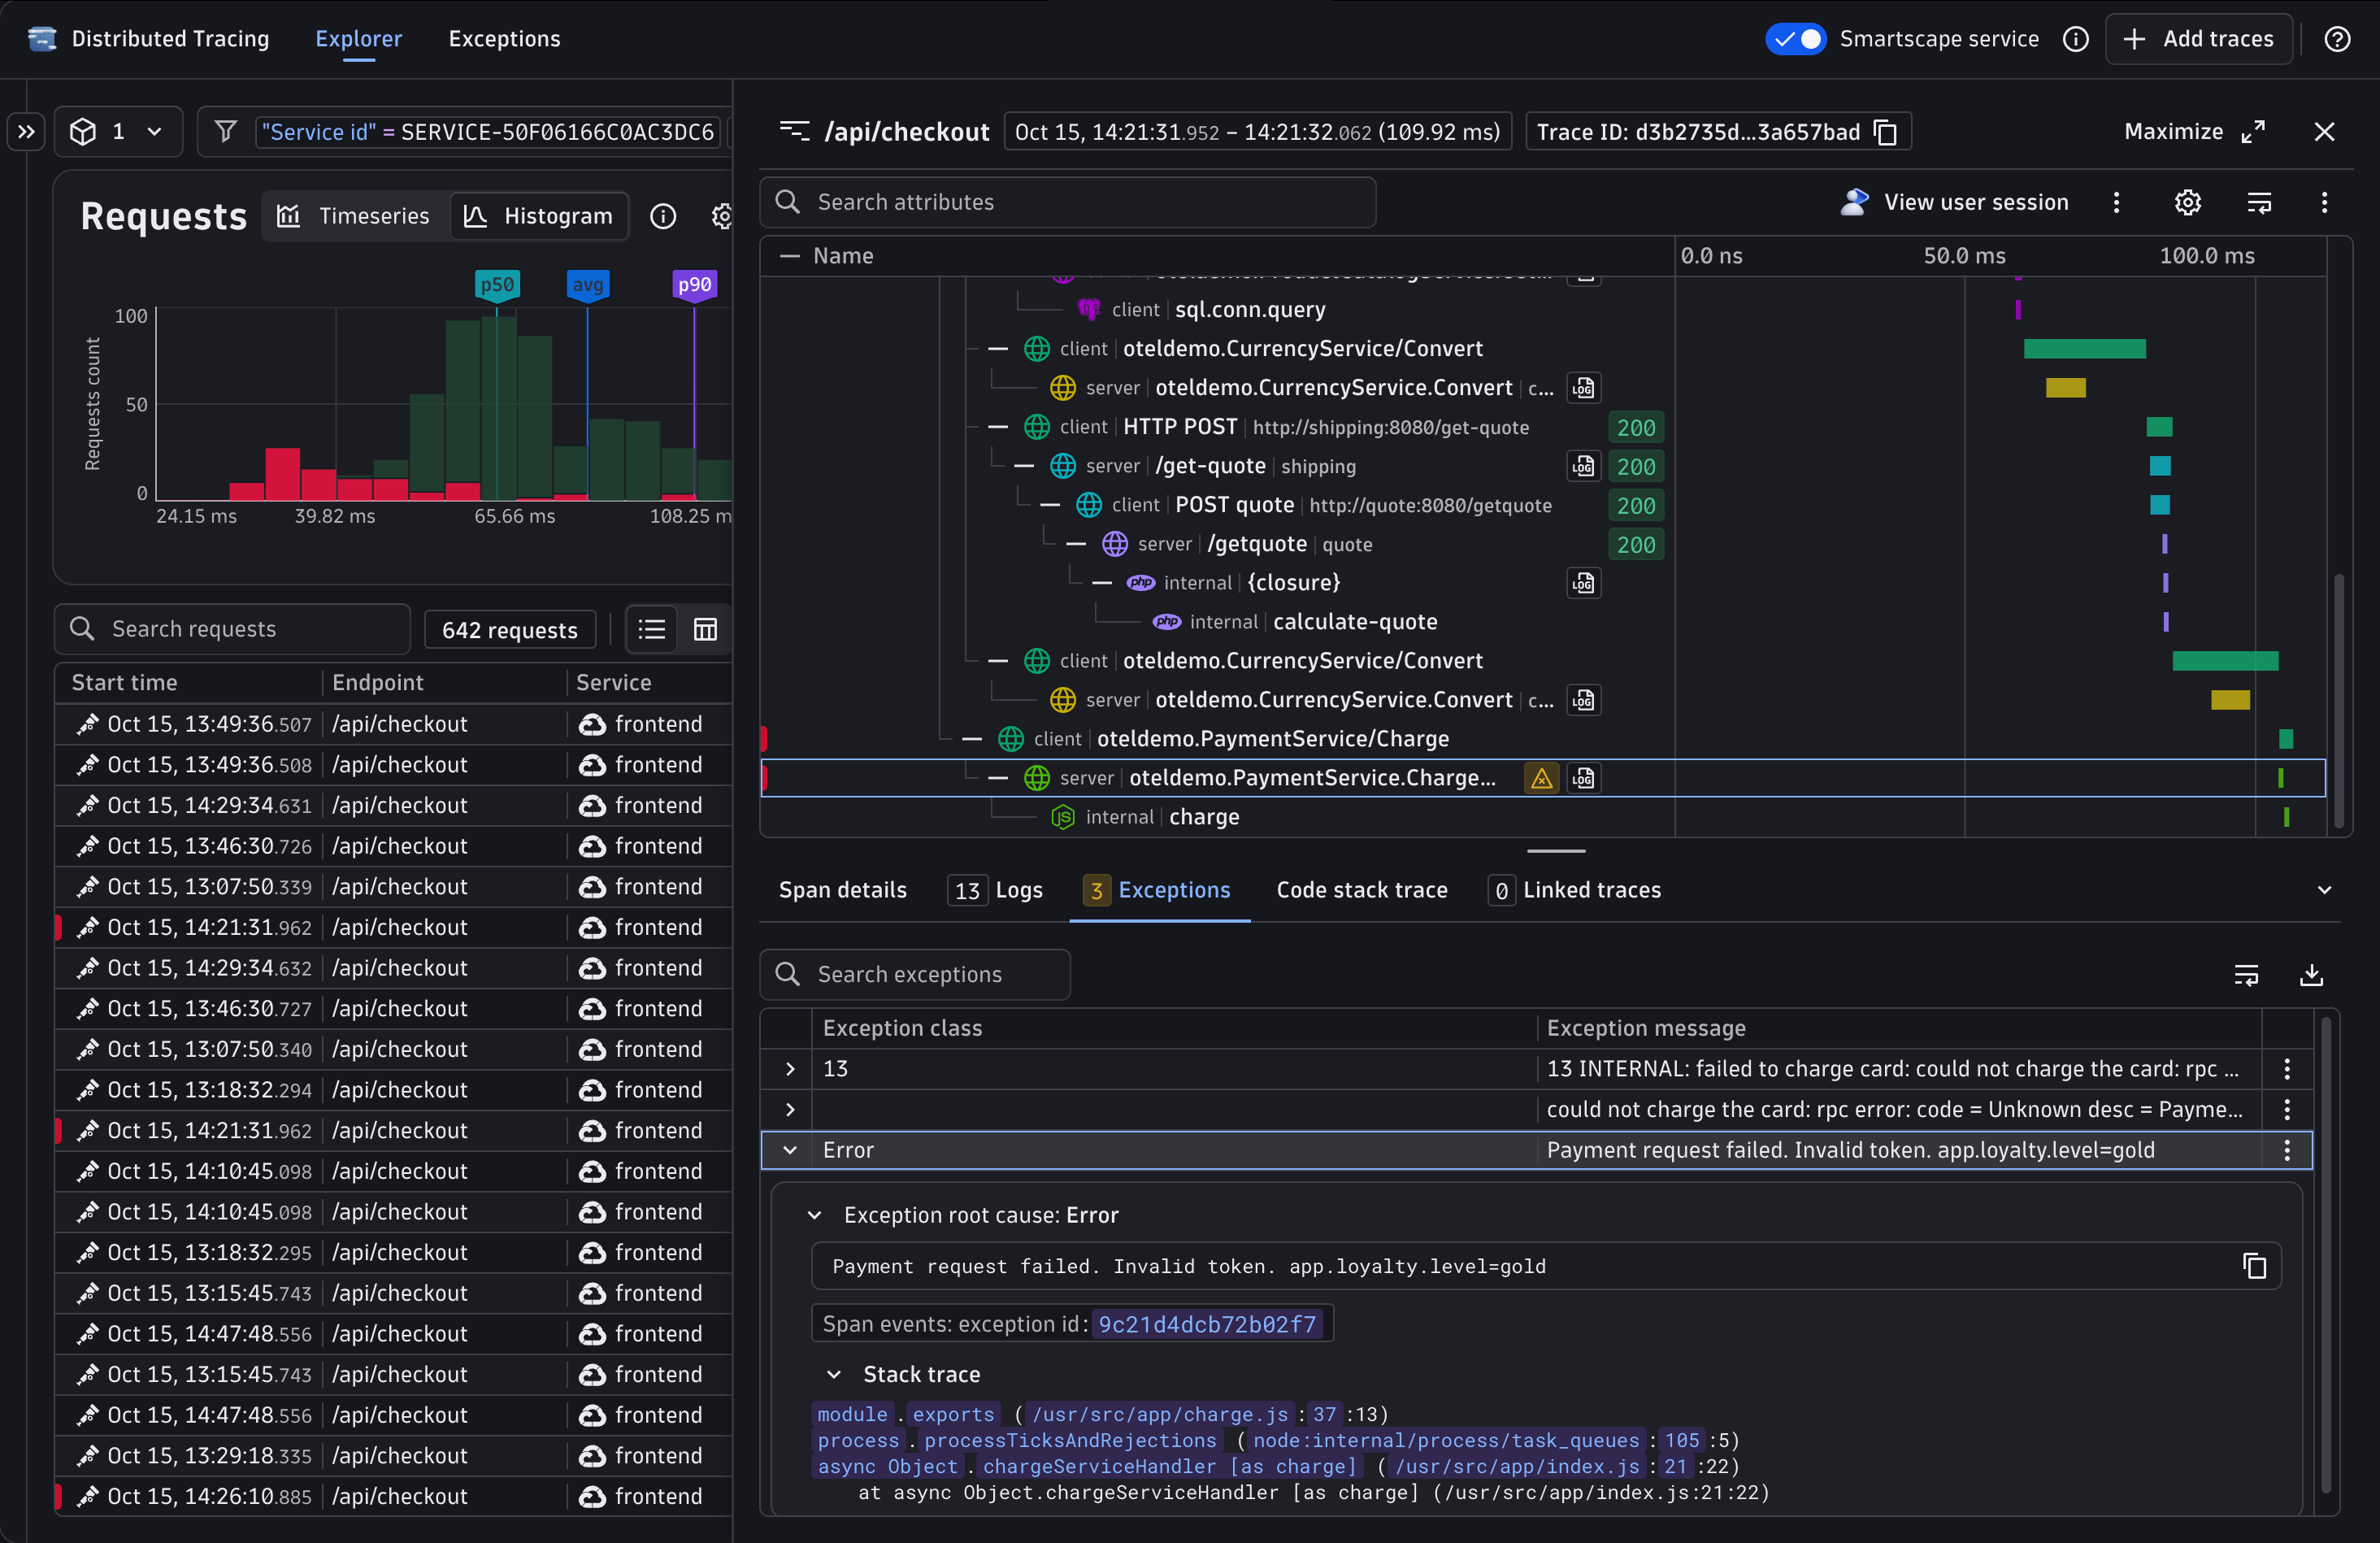The height and width of the screenshot is (1543, 2380).
Task: Collapse the bottom span details panel
Action: [x=2324, y=890]
